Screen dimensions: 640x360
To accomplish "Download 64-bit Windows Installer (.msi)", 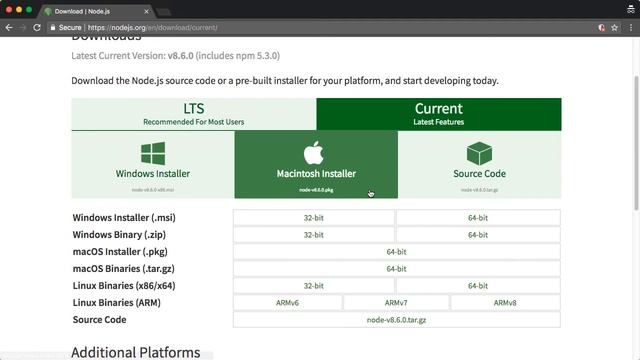I will [478, 218].
